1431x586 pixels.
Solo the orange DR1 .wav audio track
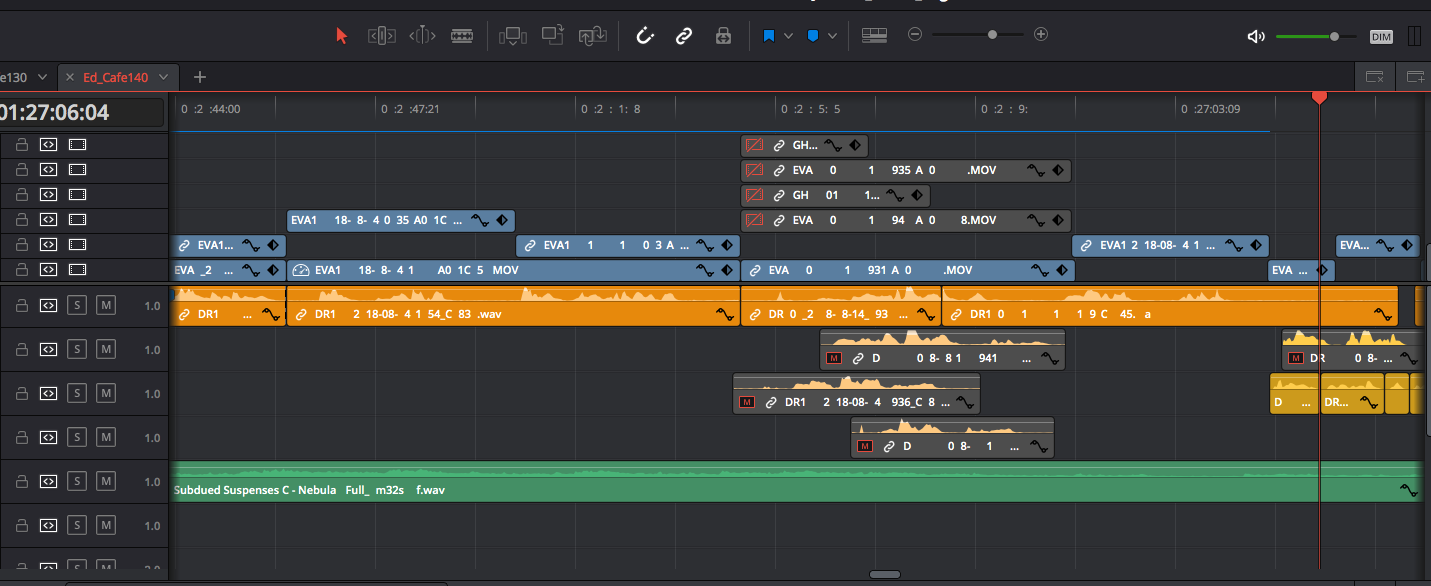tap(76, 306)
